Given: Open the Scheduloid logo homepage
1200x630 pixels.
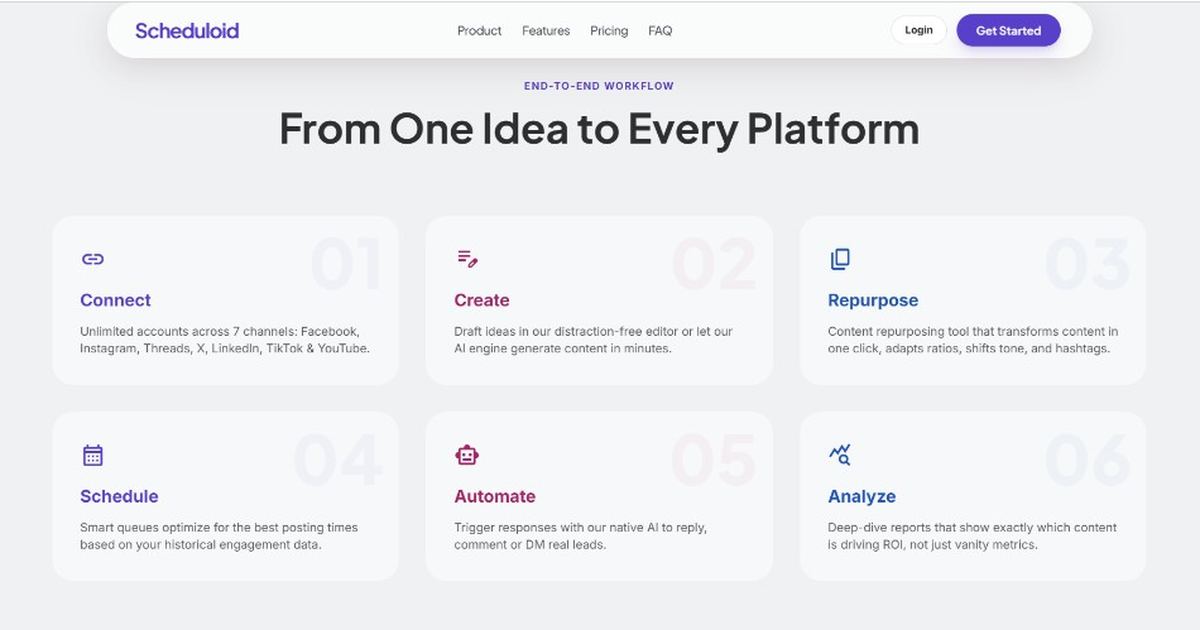Looking at the screenshot, I should pyautogui.click(x=187, y=31).
